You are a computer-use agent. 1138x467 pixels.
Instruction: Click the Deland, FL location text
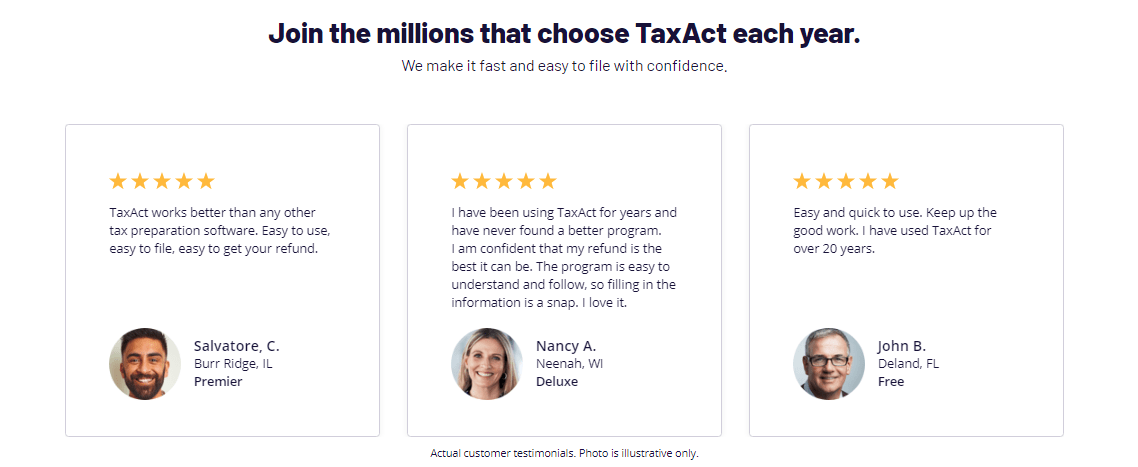(909, 364)
